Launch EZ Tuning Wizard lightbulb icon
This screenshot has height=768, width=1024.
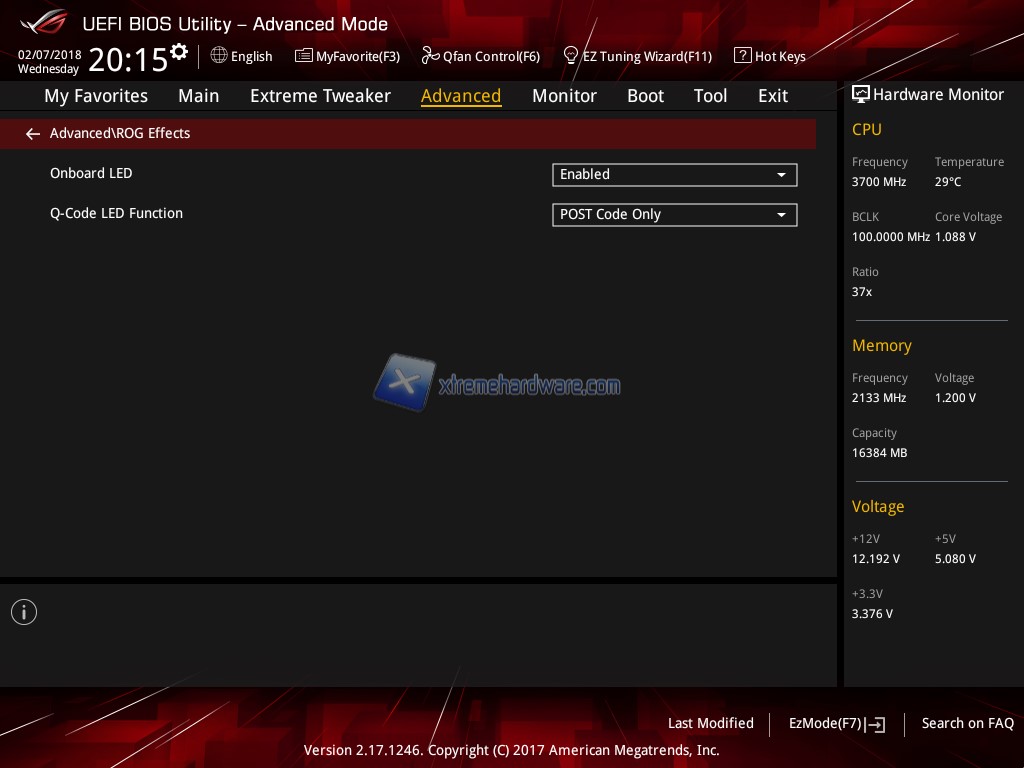[x=571, y=55]
